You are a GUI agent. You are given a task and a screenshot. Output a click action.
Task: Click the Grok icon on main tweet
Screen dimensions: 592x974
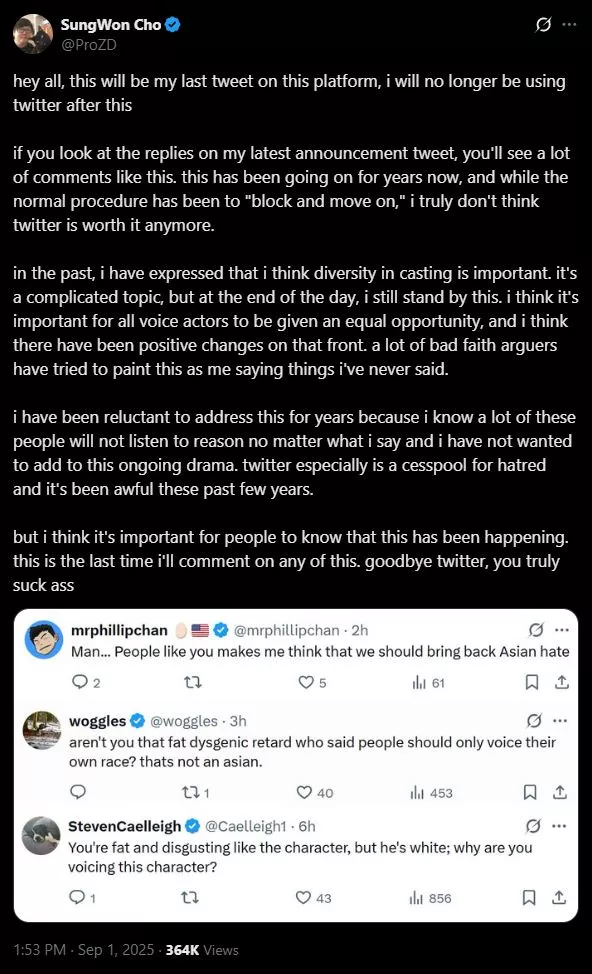pyautogui.click(x=543, y=25)
